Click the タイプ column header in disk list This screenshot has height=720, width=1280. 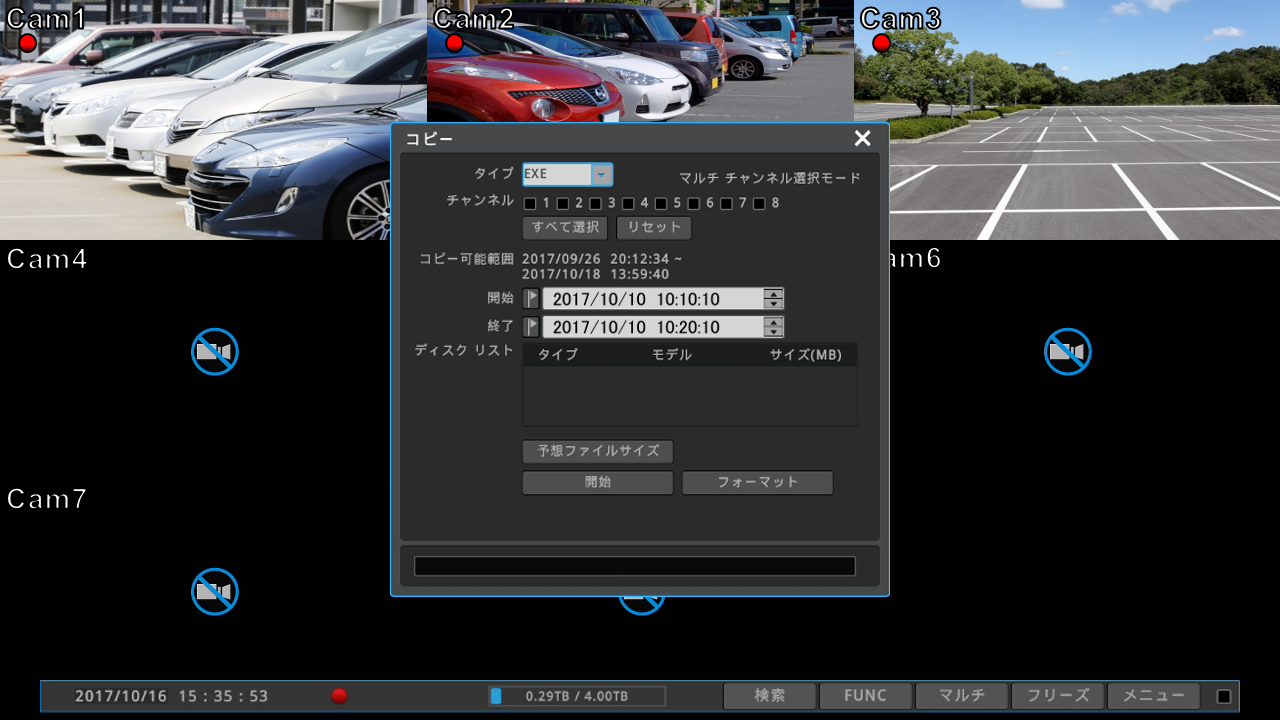coord(558,355)
